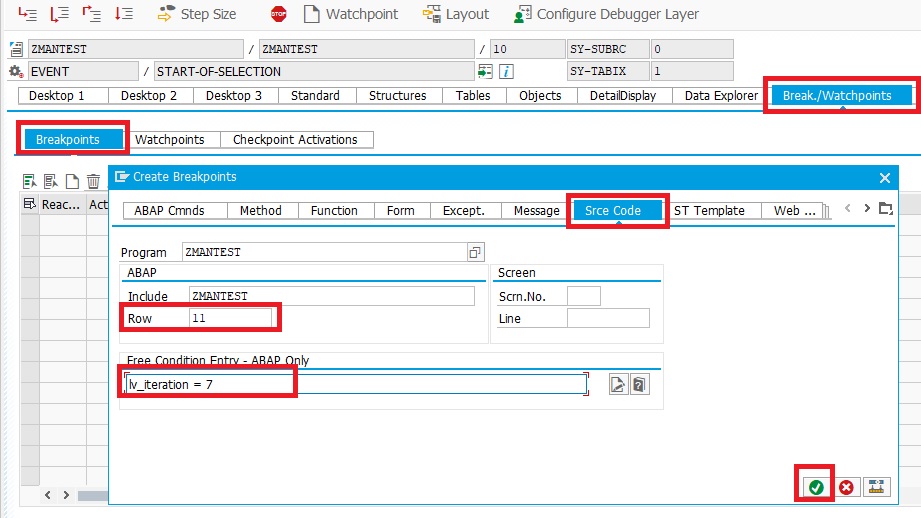Select the Watchpoints sub-tab
This screenshot has width=921, height=518.
point(171,140)
